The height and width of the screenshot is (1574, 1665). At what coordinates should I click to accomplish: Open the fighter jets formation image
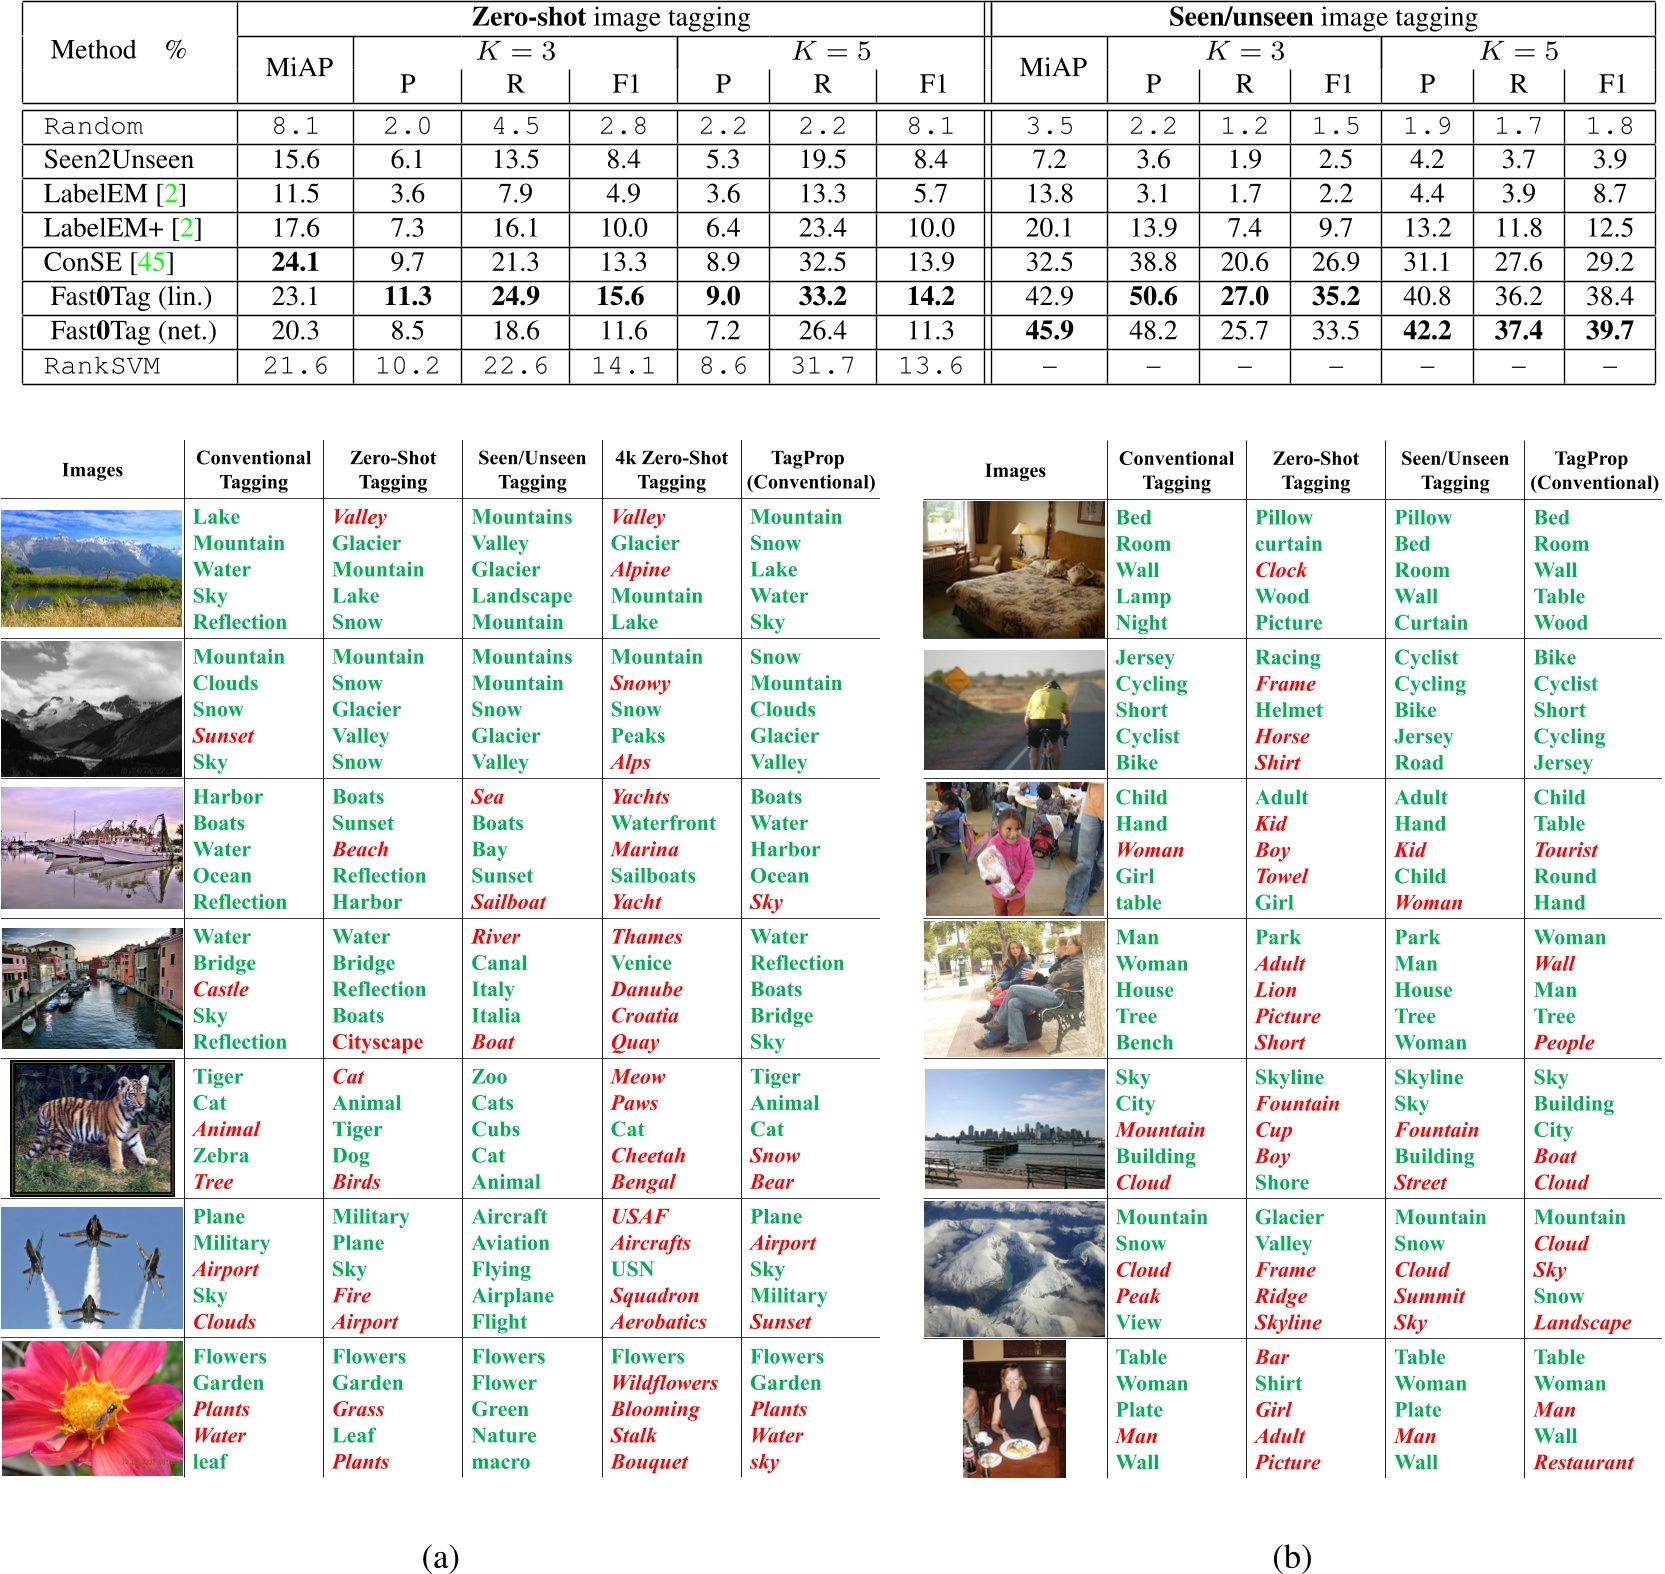click(x=92, y=1268)
